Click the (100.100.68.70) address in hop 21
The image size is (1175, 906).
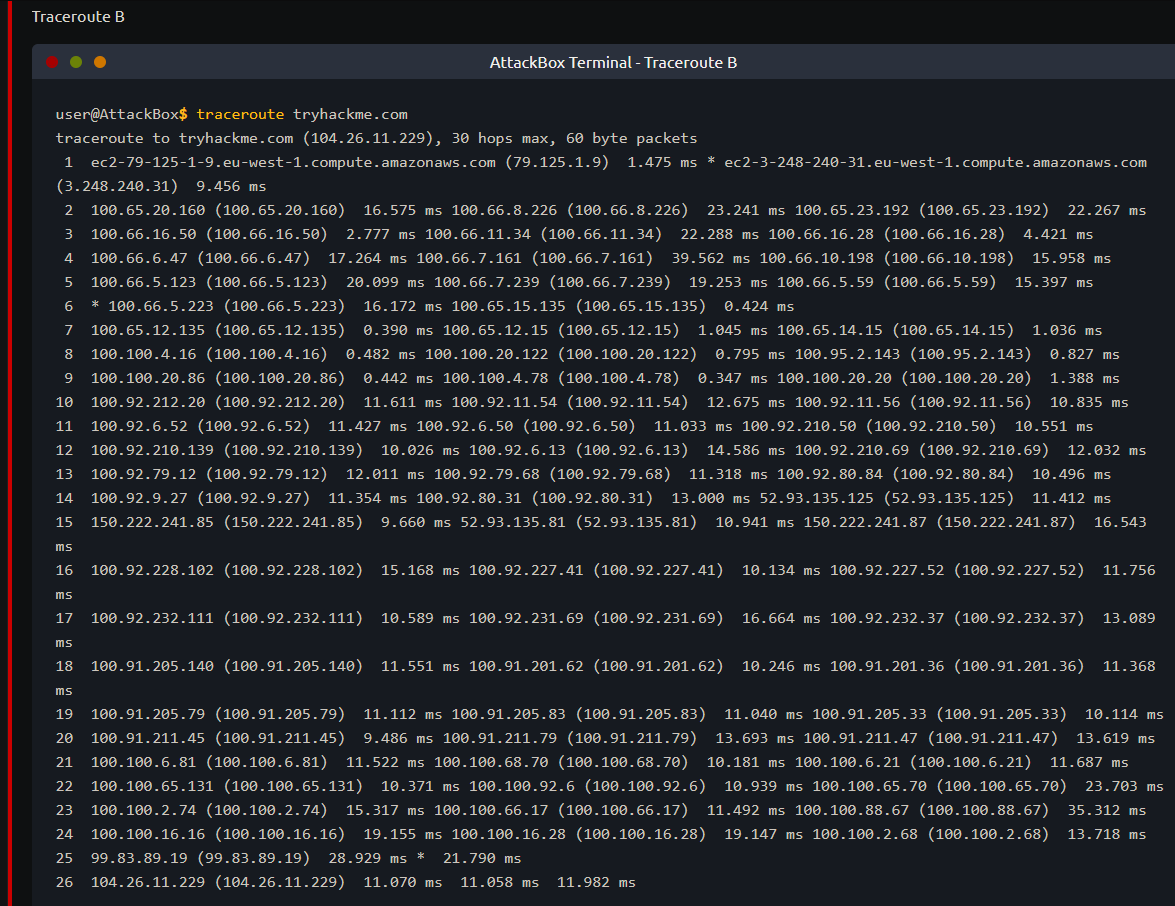coord(623,762)
